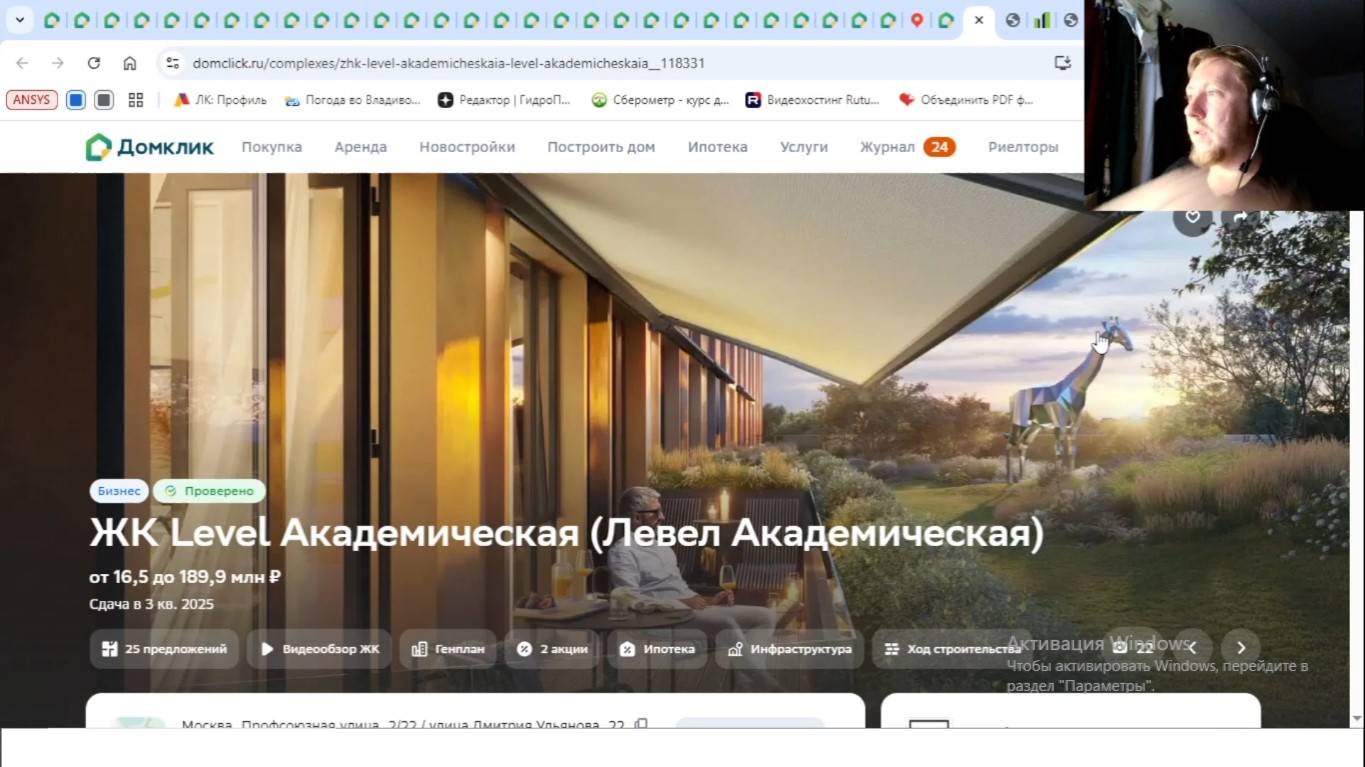The height and width of the screenshot is (767, 1365).
Task: Close the active browser tab
Action: click(979, 20)
